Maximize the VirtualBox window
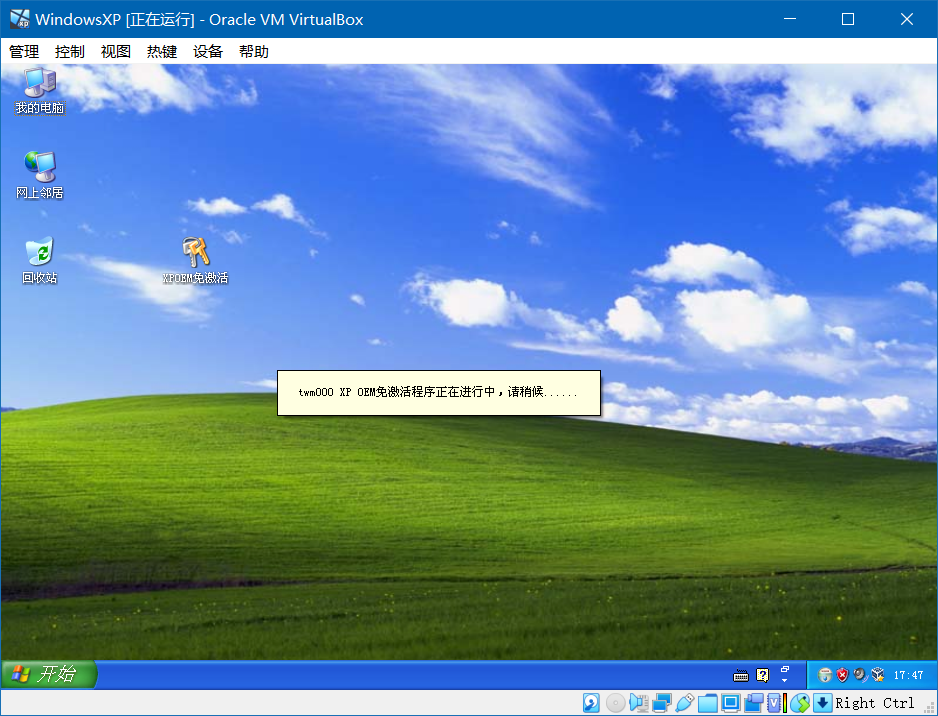 (848, 19)
